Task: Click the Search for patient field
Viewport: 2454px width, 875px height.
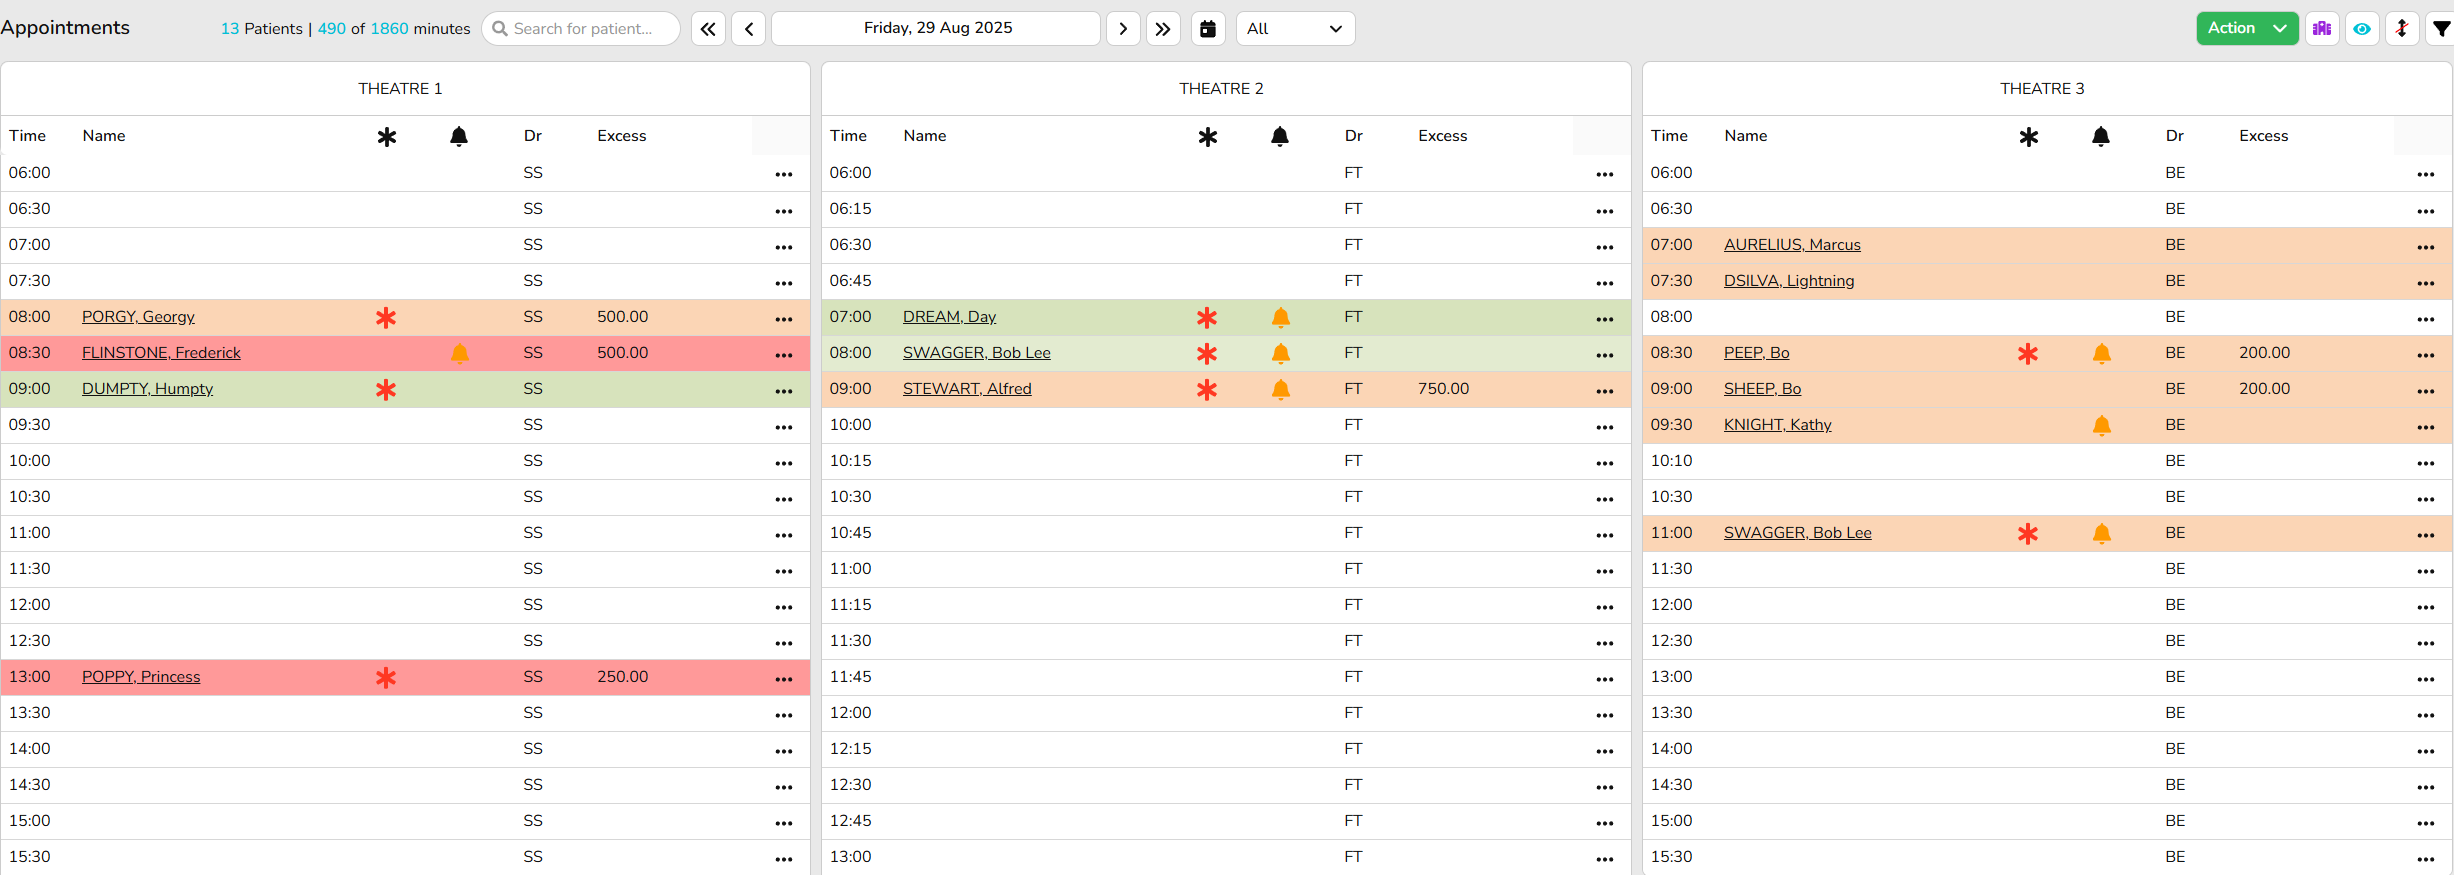Action: pyautogui.click(x=582, y=29)
